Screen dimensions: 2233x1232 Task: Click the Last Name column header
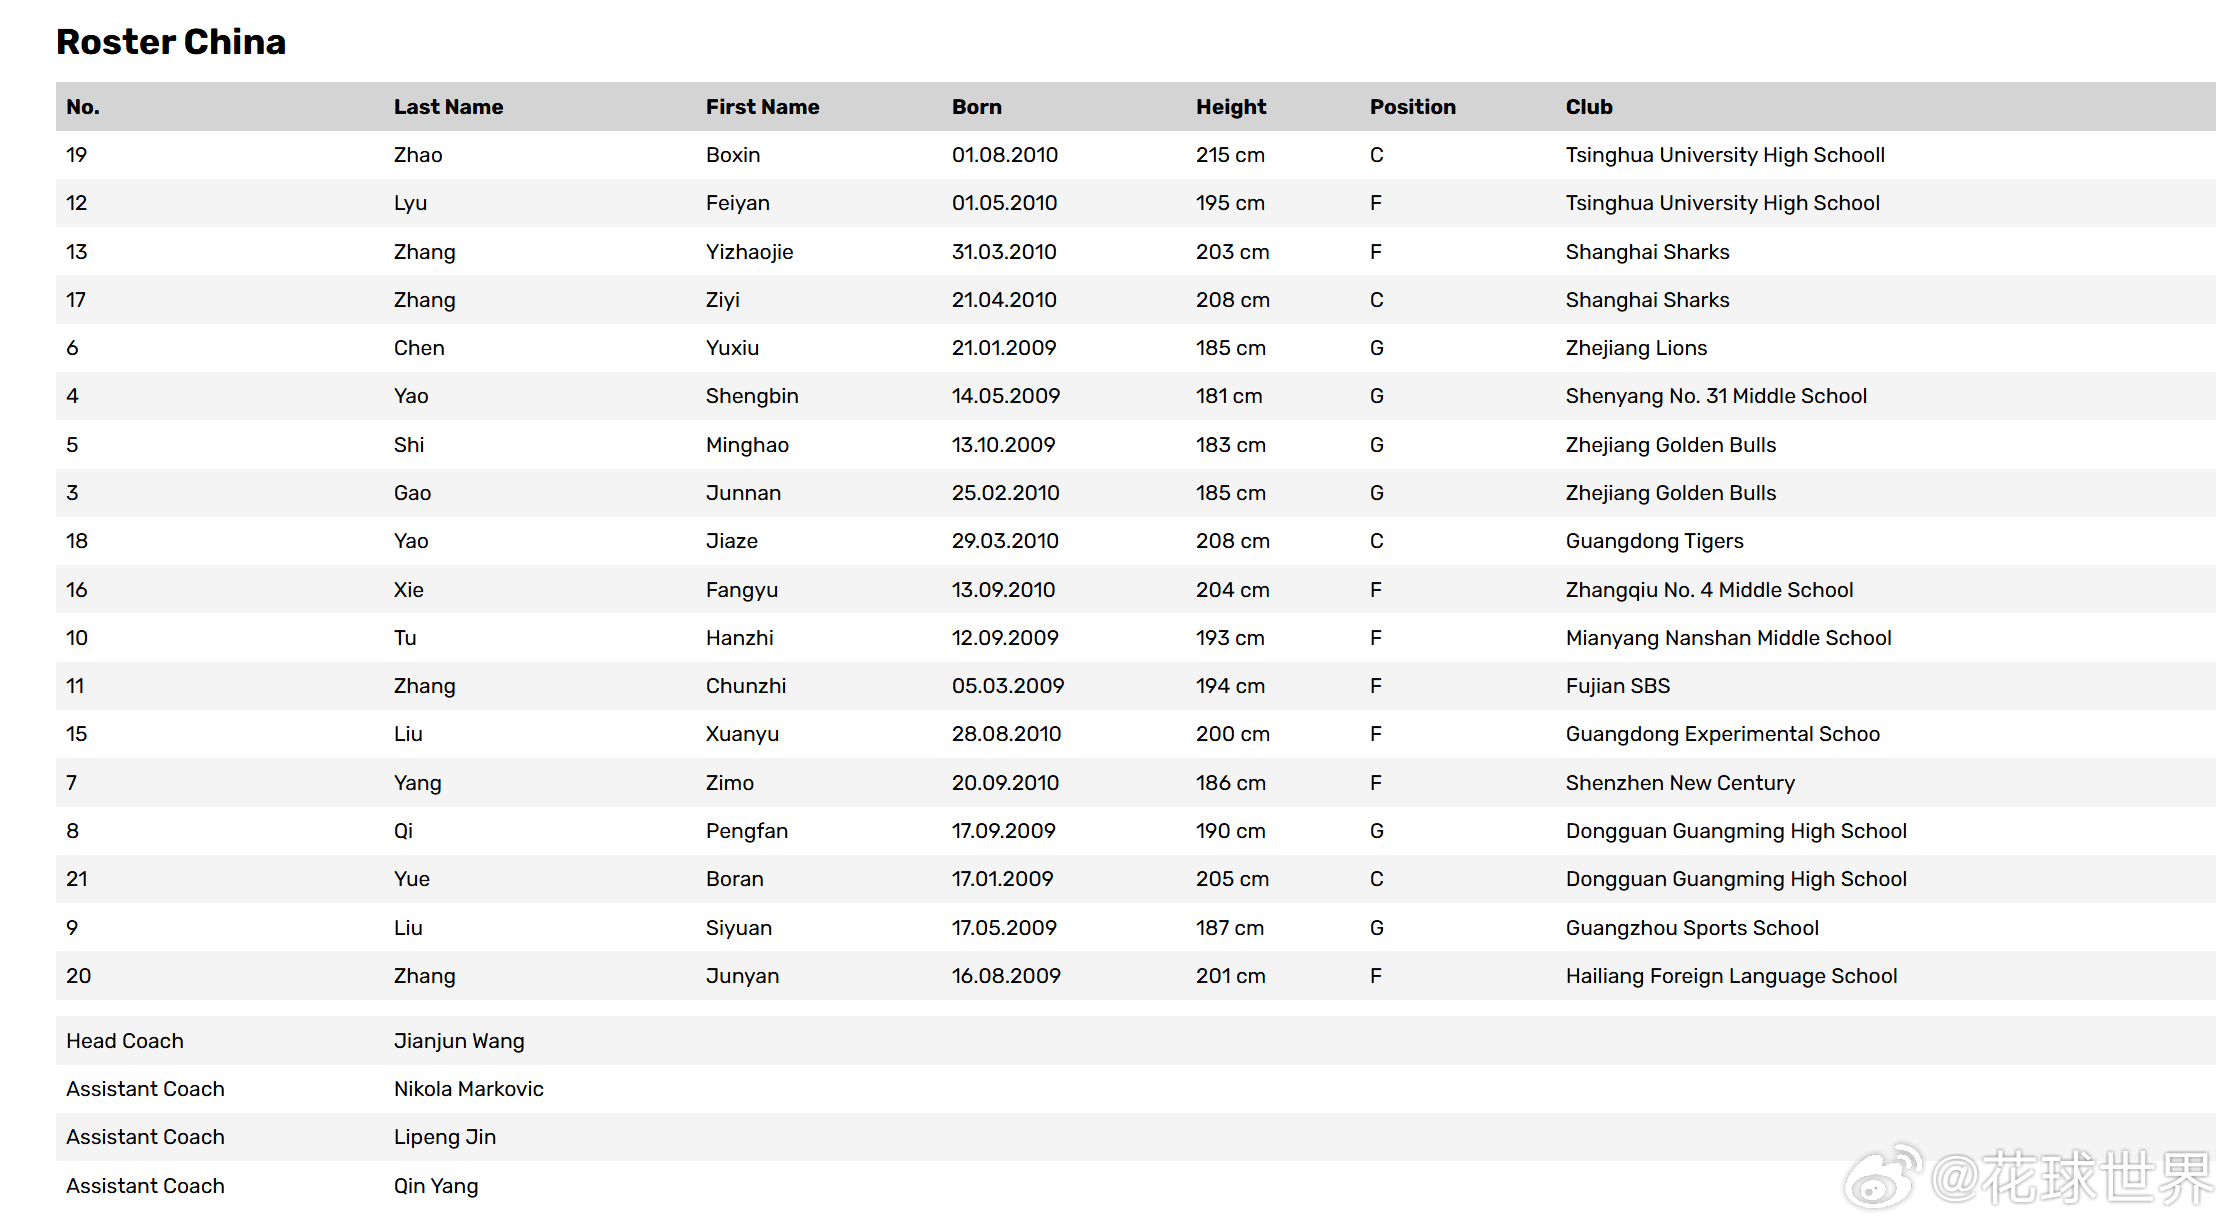tap(448, 107)
